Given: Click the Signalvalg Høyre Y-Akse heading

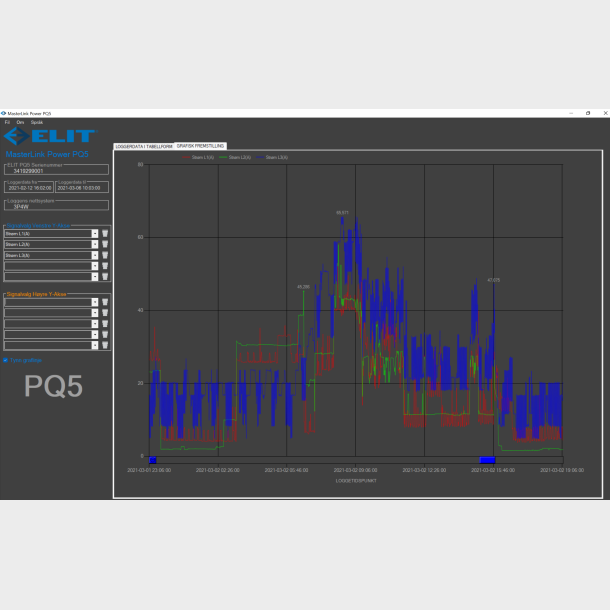Looking at the screenshot, I should pyautogui.click(x=37, y=294).
